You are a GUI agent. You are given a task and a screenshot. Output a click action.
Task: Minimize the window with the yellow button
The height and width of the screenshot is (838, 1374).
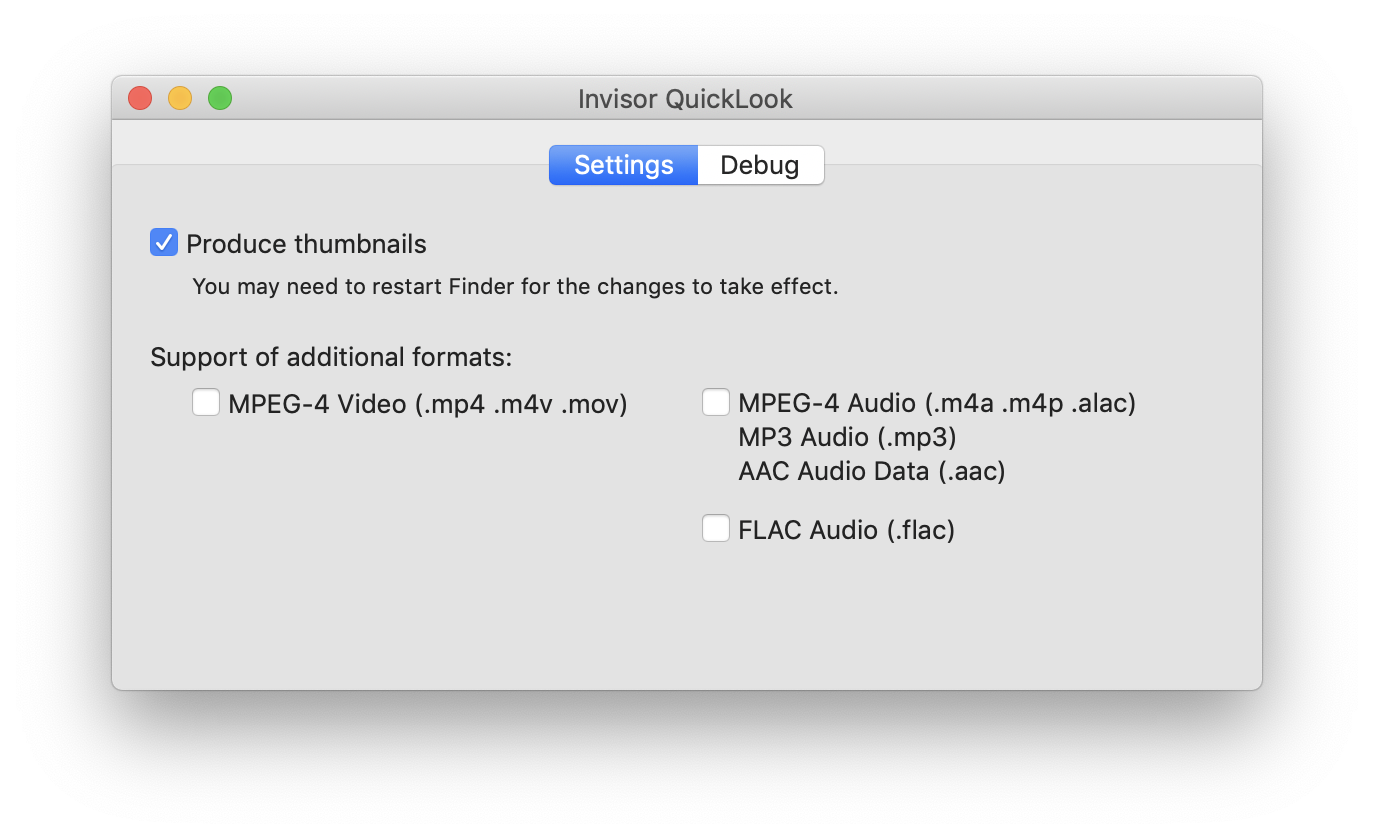coord(180,98)
